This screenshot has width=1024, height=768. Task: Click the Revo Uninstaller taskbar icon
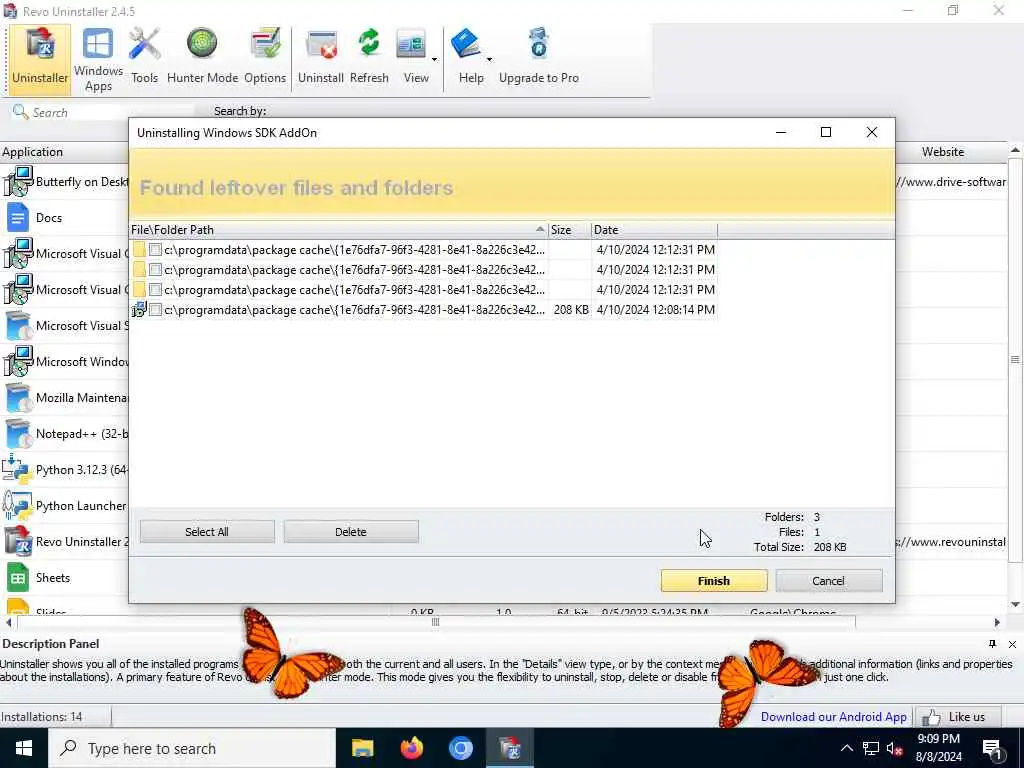[509, 748]
